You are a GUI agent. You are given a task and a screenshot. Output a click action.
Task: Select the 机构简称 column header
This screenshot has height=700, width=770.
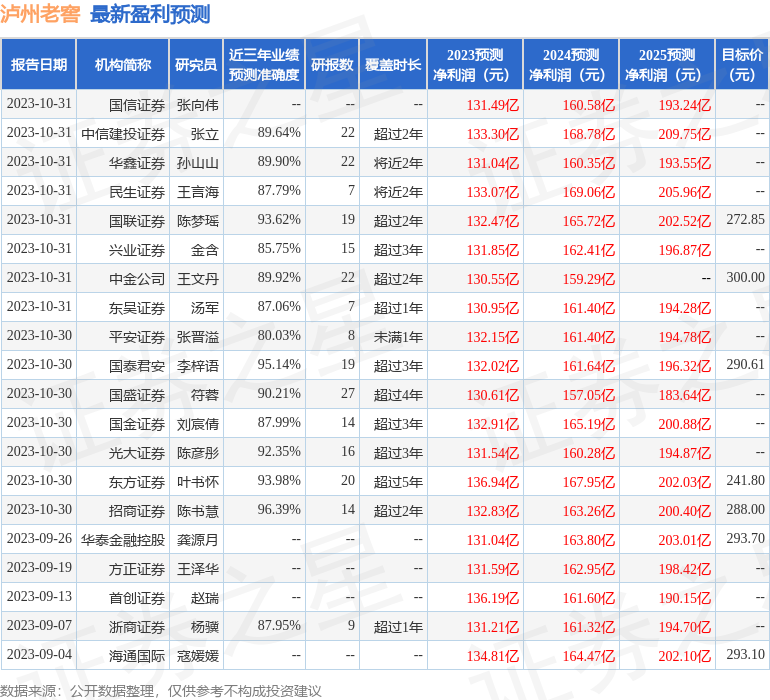coord(123,64)
